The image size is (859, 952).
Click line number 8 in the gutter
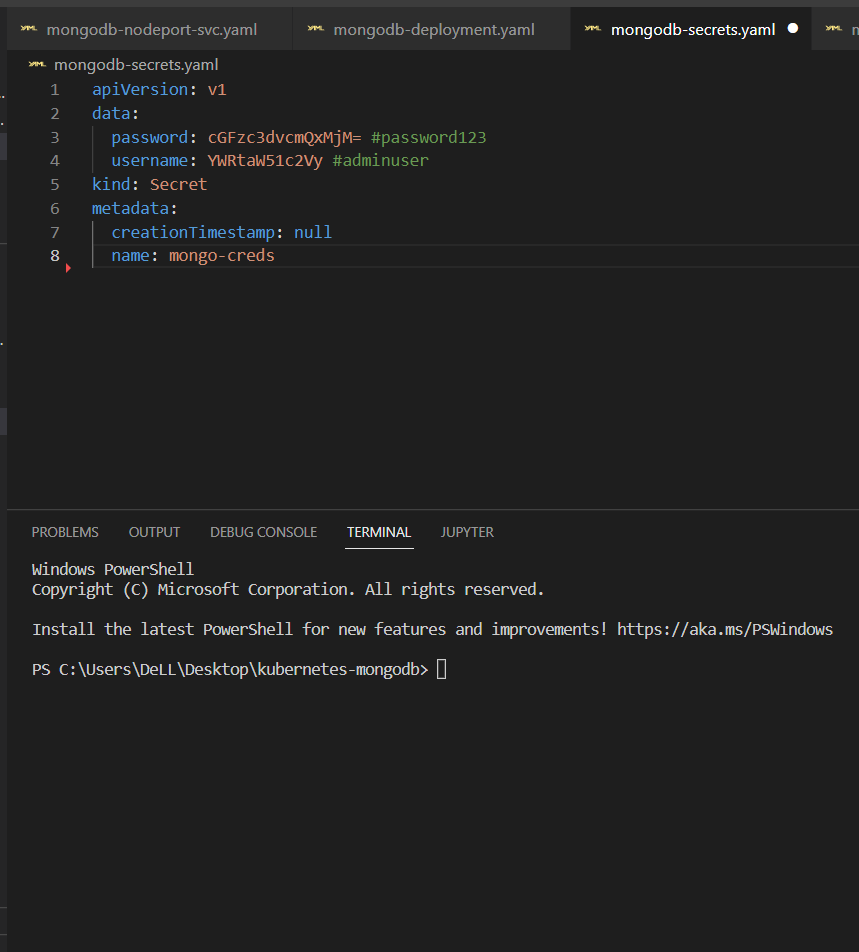click(x=54, y=256)
